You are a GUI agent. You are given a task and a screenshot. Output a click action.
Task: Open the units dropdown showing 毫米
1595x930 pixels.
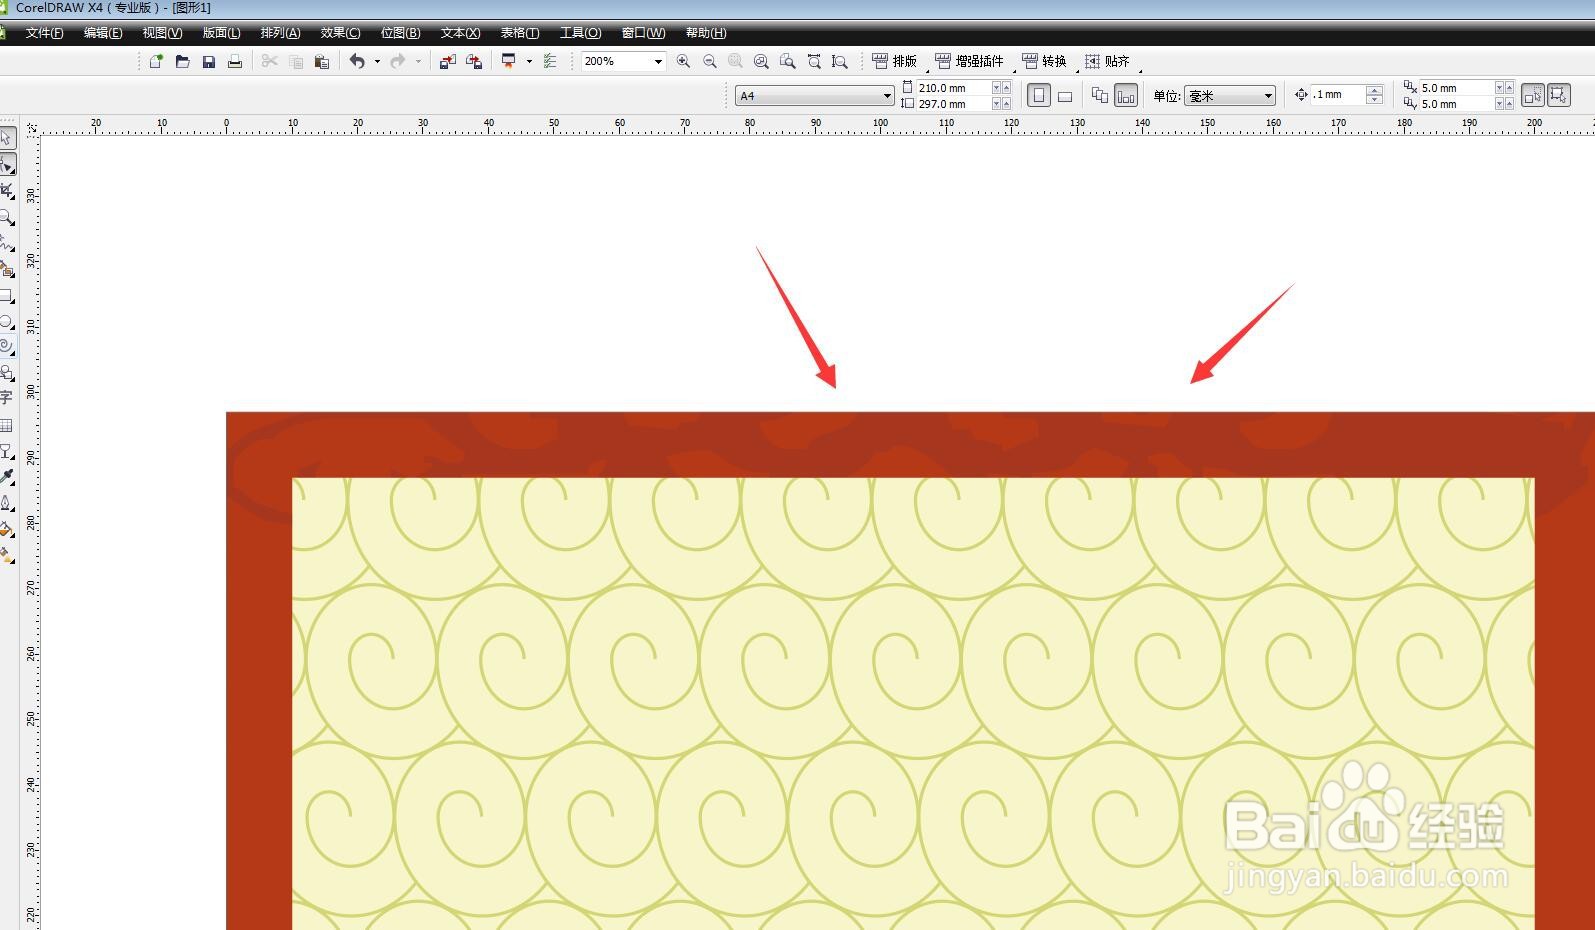1230,96
